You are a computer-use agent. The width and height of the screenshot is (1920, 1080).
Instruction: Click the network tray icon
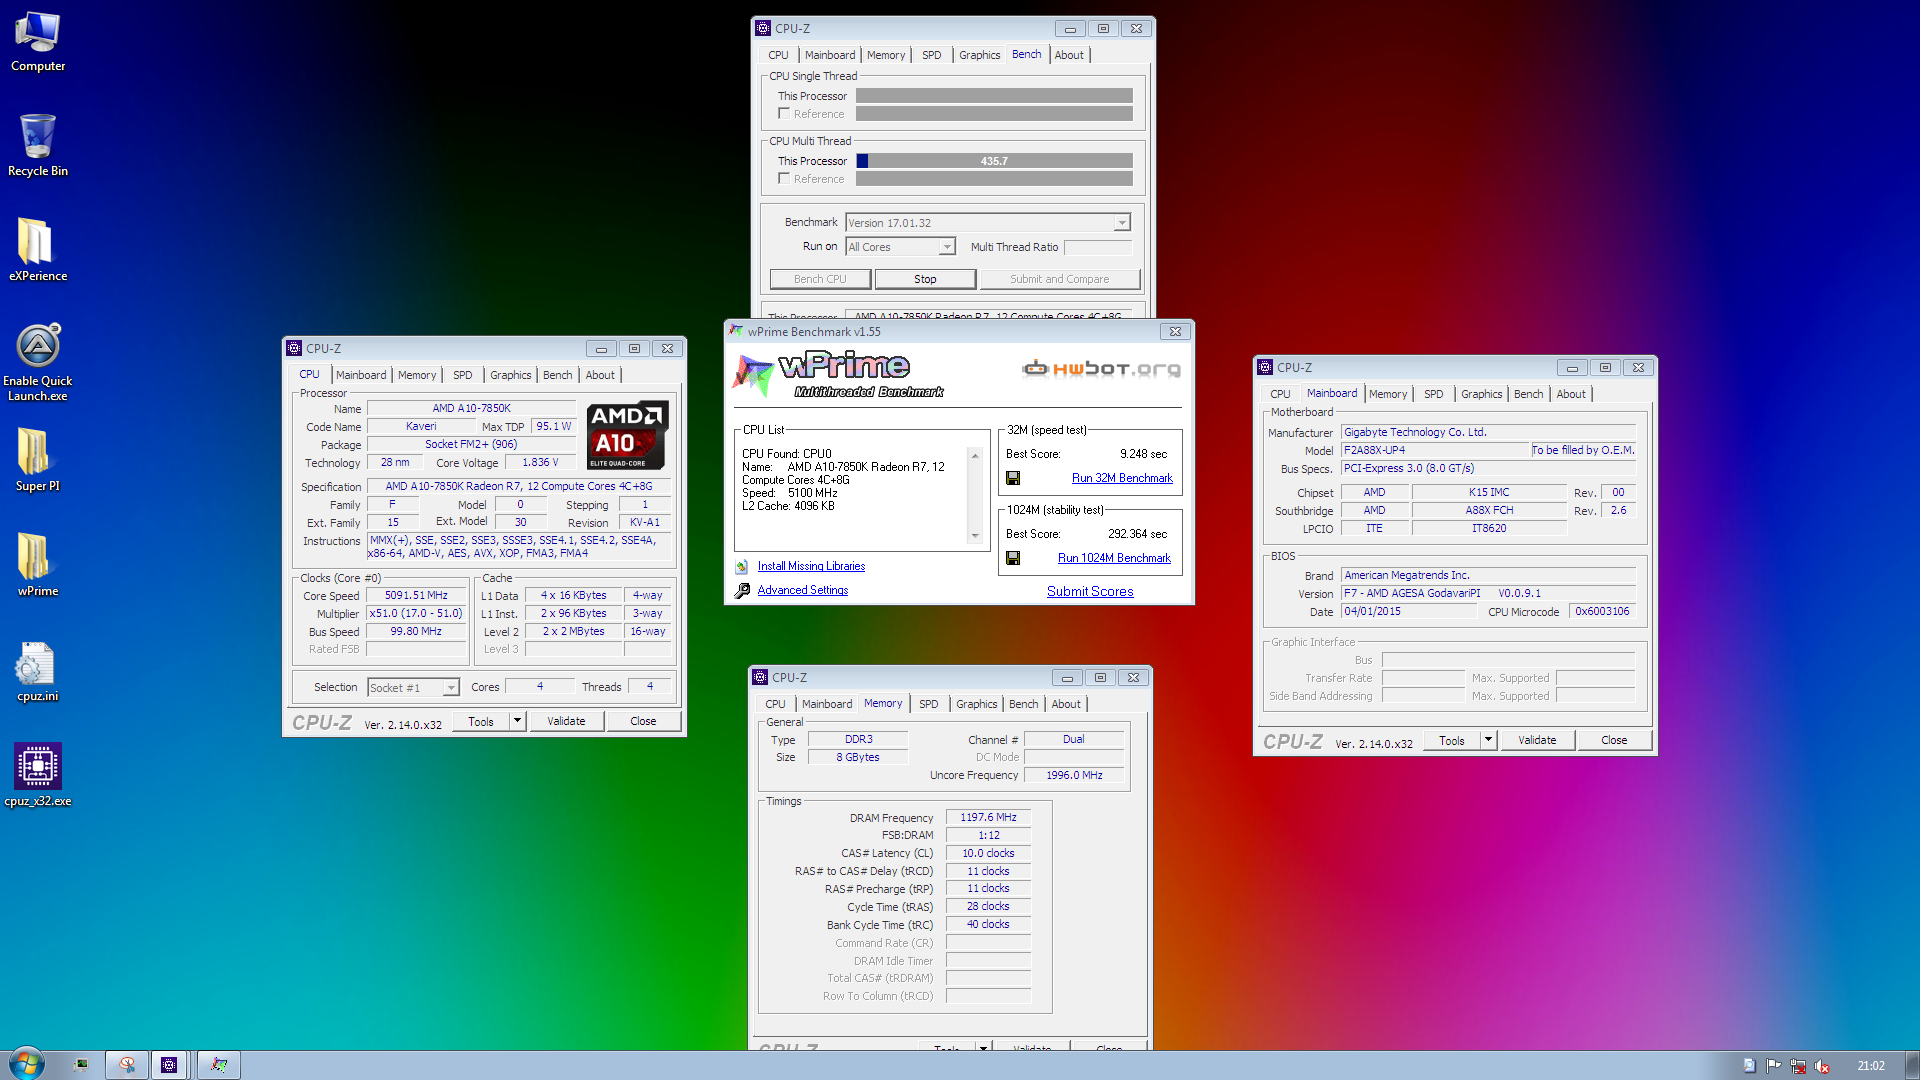click(1798, 1066)
